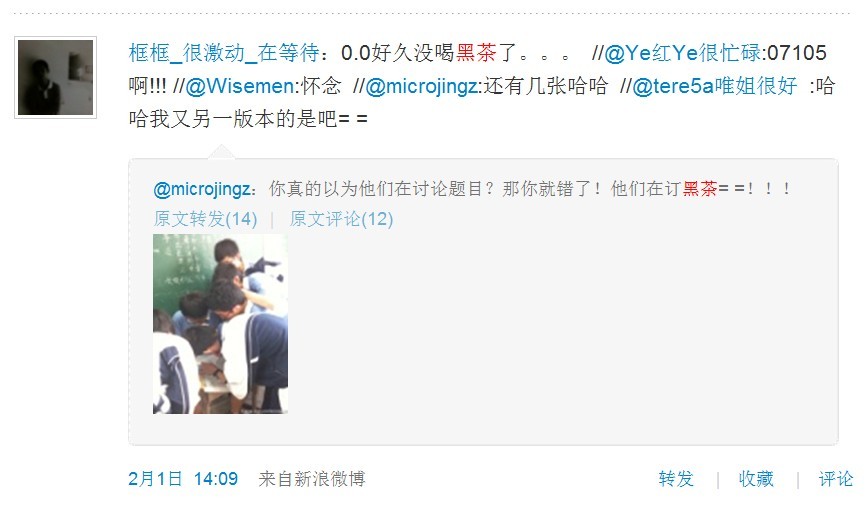The image size is (867, 505).
Task: Click 评论 to comment
Action: click(836, 478)
